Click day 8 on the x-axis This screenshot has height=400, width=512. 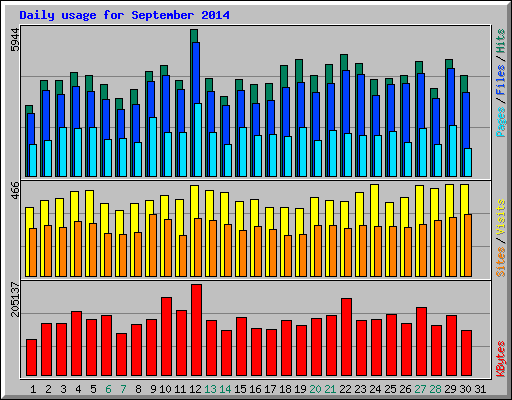pos(138,389)
